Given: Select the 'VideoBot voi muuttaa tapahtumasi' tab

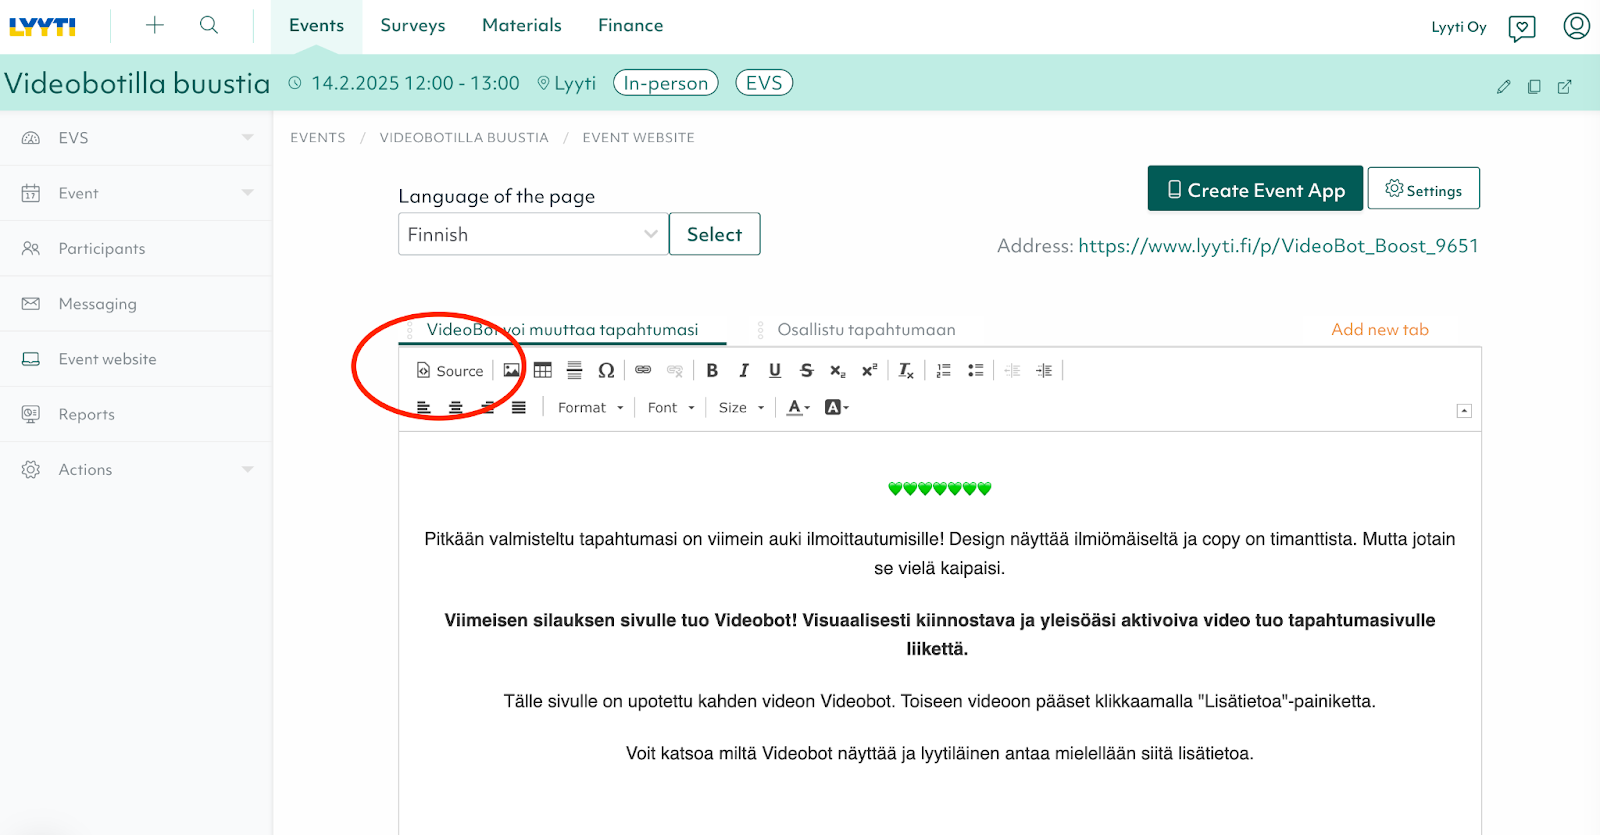Looking at the screenshot, I should [x=563, y=329].
